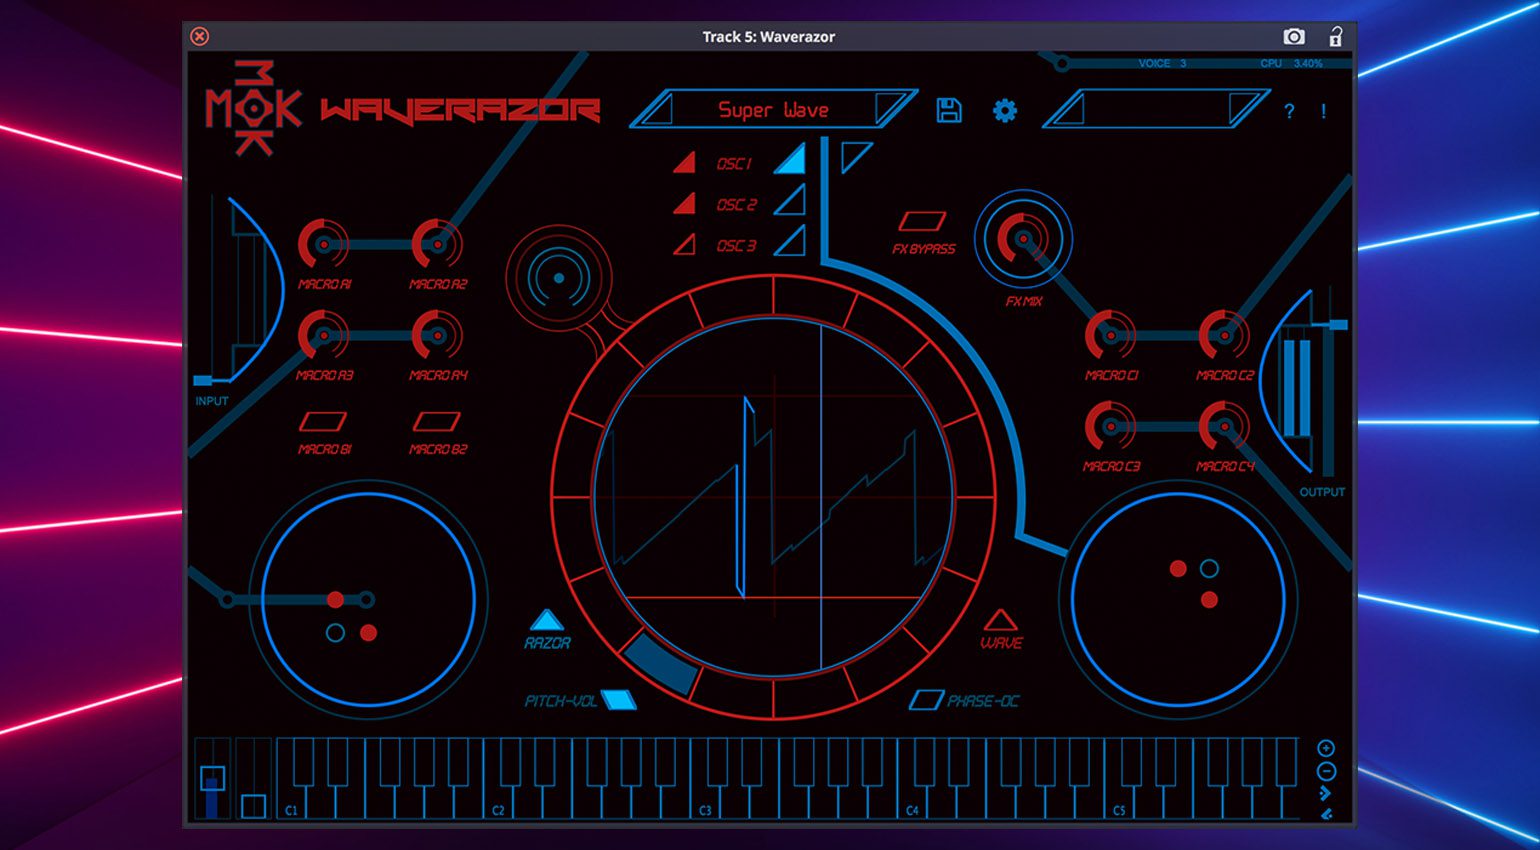Click the save preset floppy disk icon
This screenshot has height=850, width=1540.
click(x=948, y=110)
